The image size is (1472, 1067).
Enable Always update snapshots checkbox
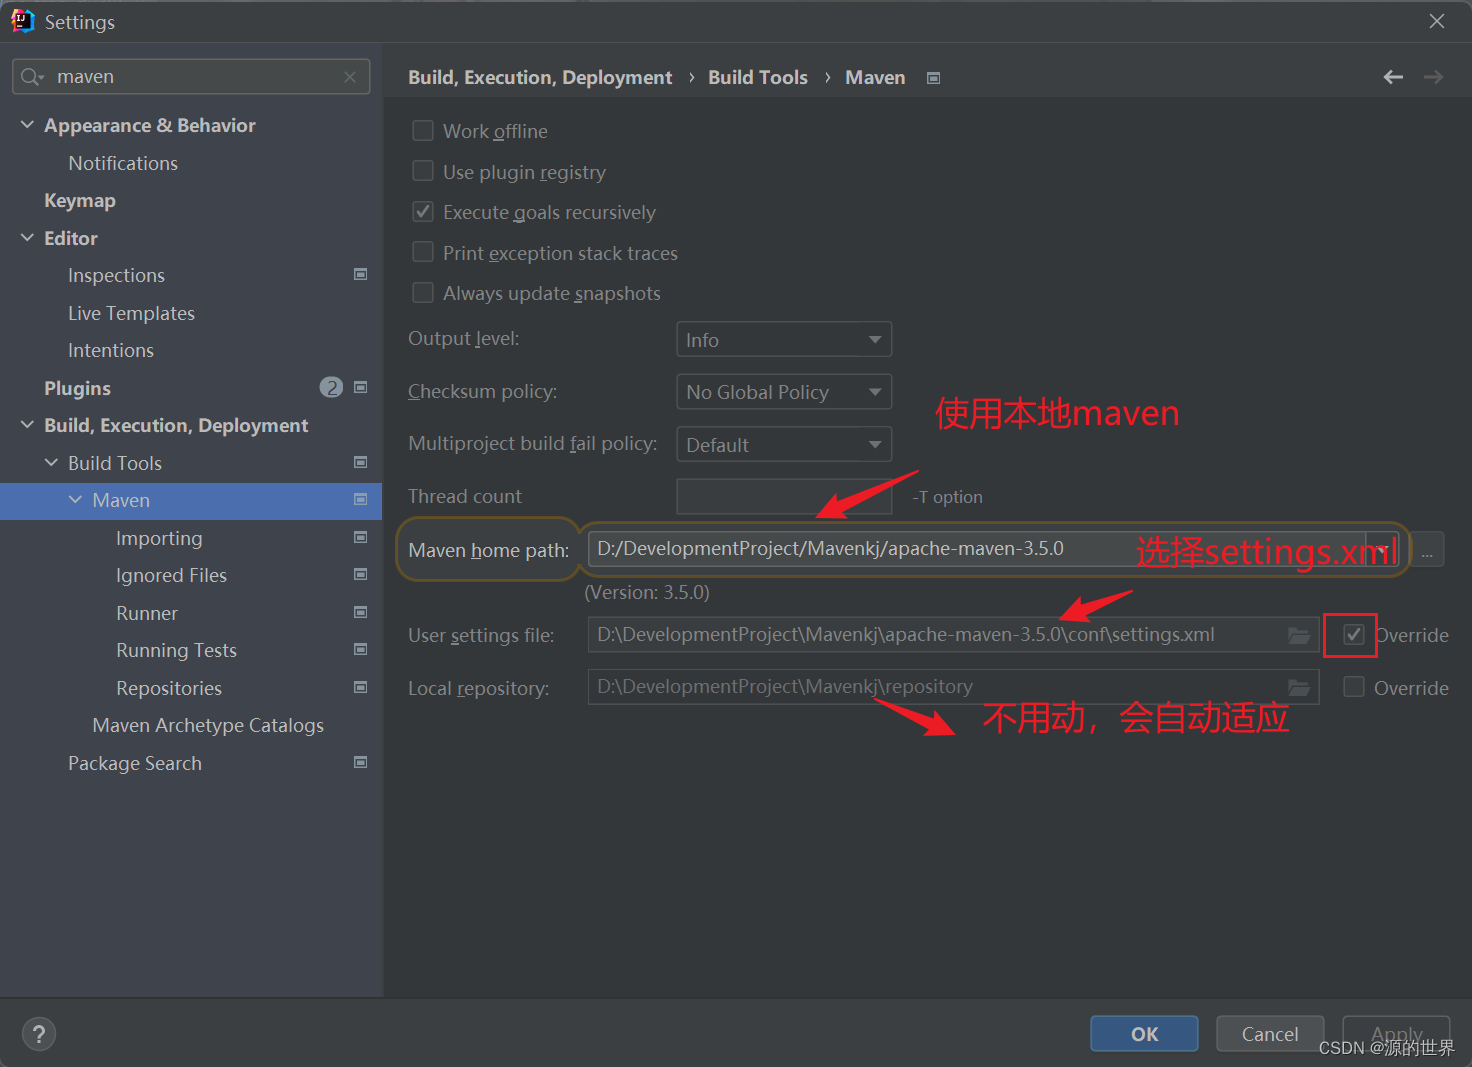[423, 293]
